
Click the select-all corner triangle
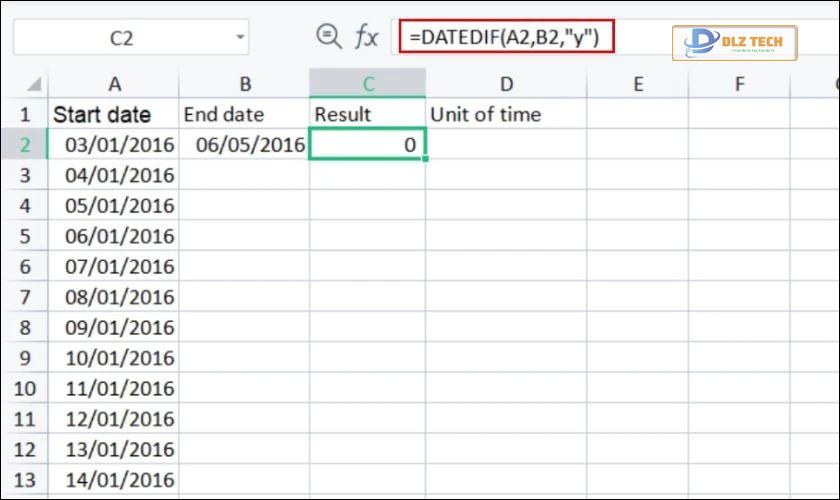[34, 84]
